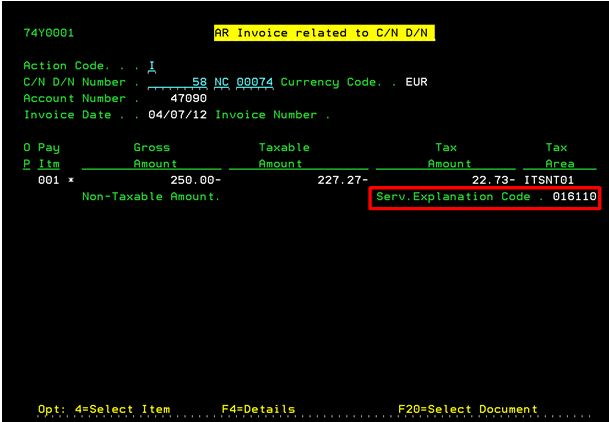Click the OP option field for item 001
The width and height of the screenshot is (609, 422).
[27, 180]
